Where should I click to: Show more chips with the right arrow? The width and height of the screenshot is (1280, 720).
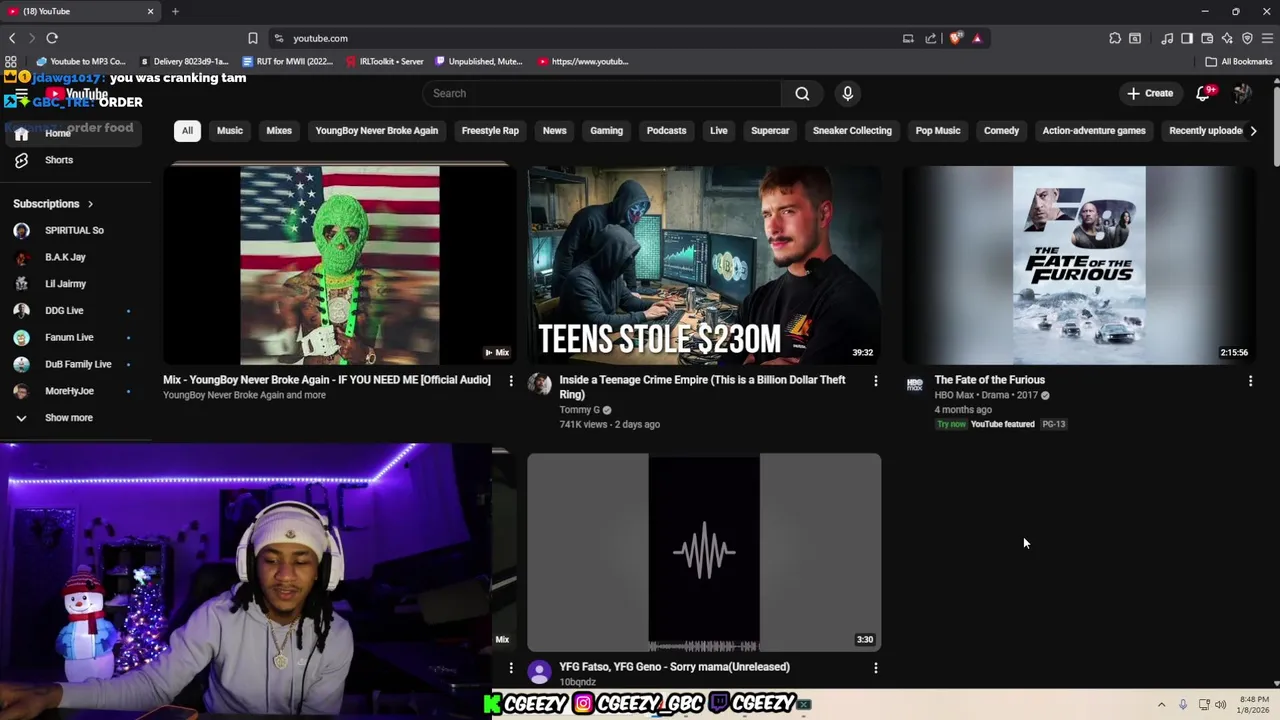1253,130
